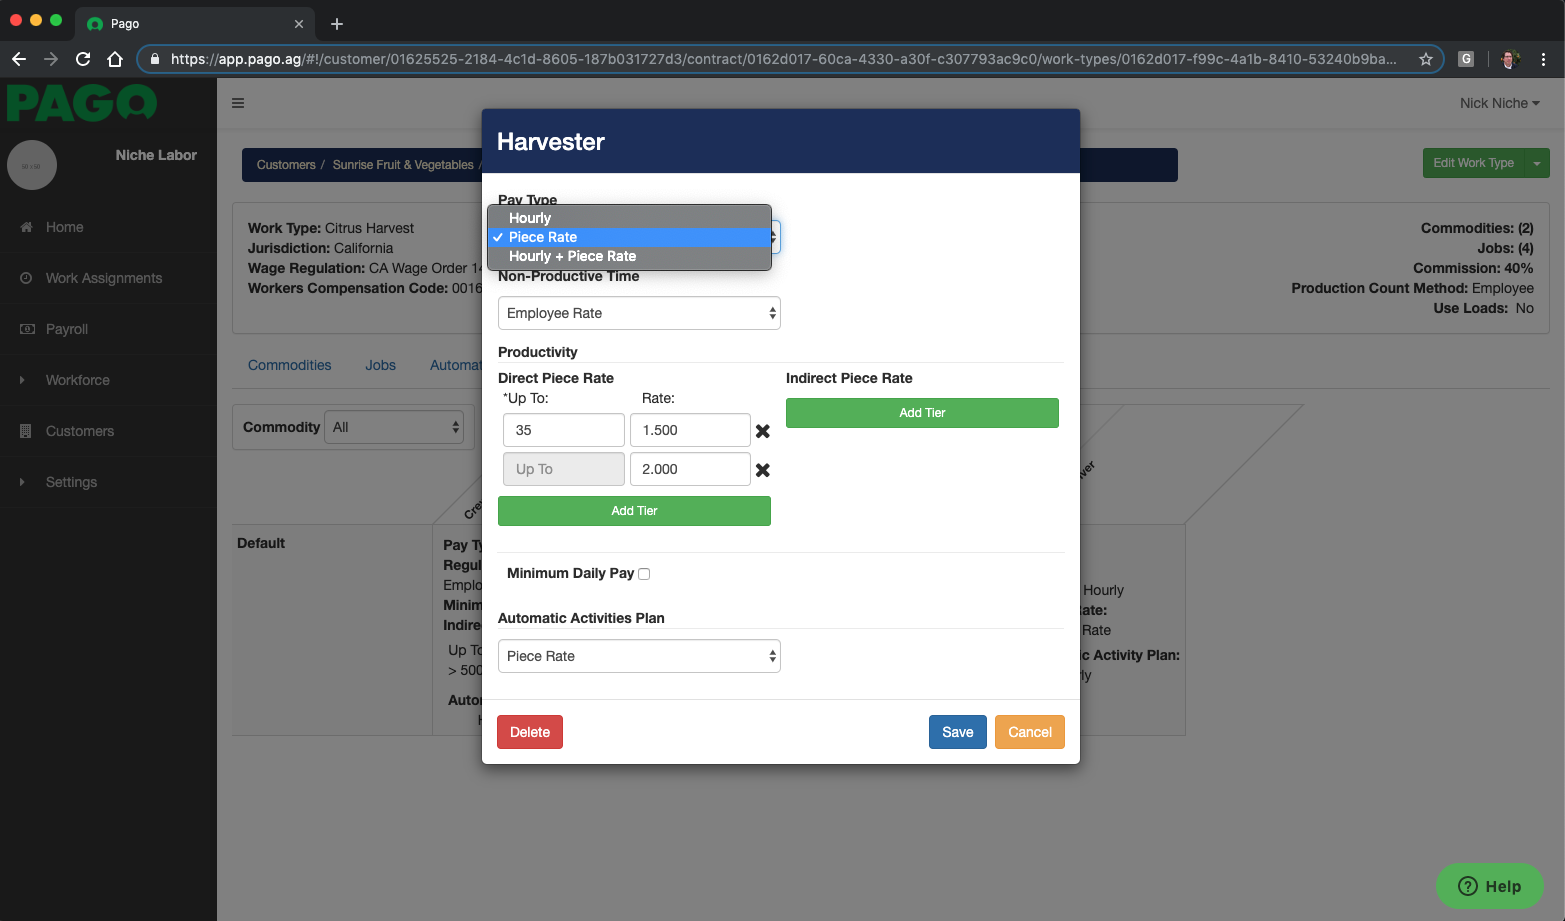Save the Harvester work type changes

[x=956, y=731]
